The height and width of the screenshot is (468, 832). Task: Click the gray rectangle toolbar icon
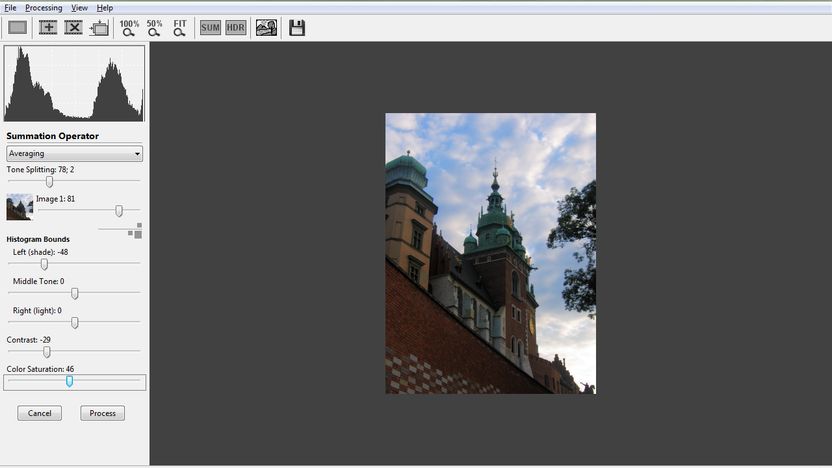point(18,28)
